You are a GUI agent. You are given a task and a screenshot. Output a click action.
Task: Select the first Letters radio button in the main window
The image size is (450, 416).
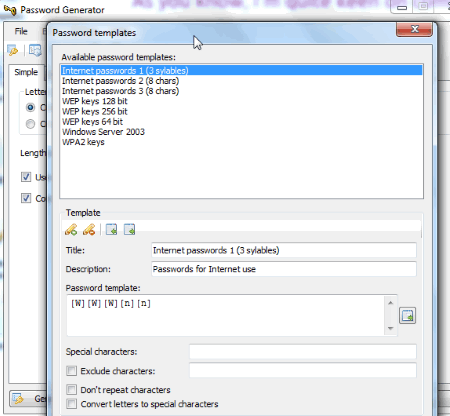[30, 107]
